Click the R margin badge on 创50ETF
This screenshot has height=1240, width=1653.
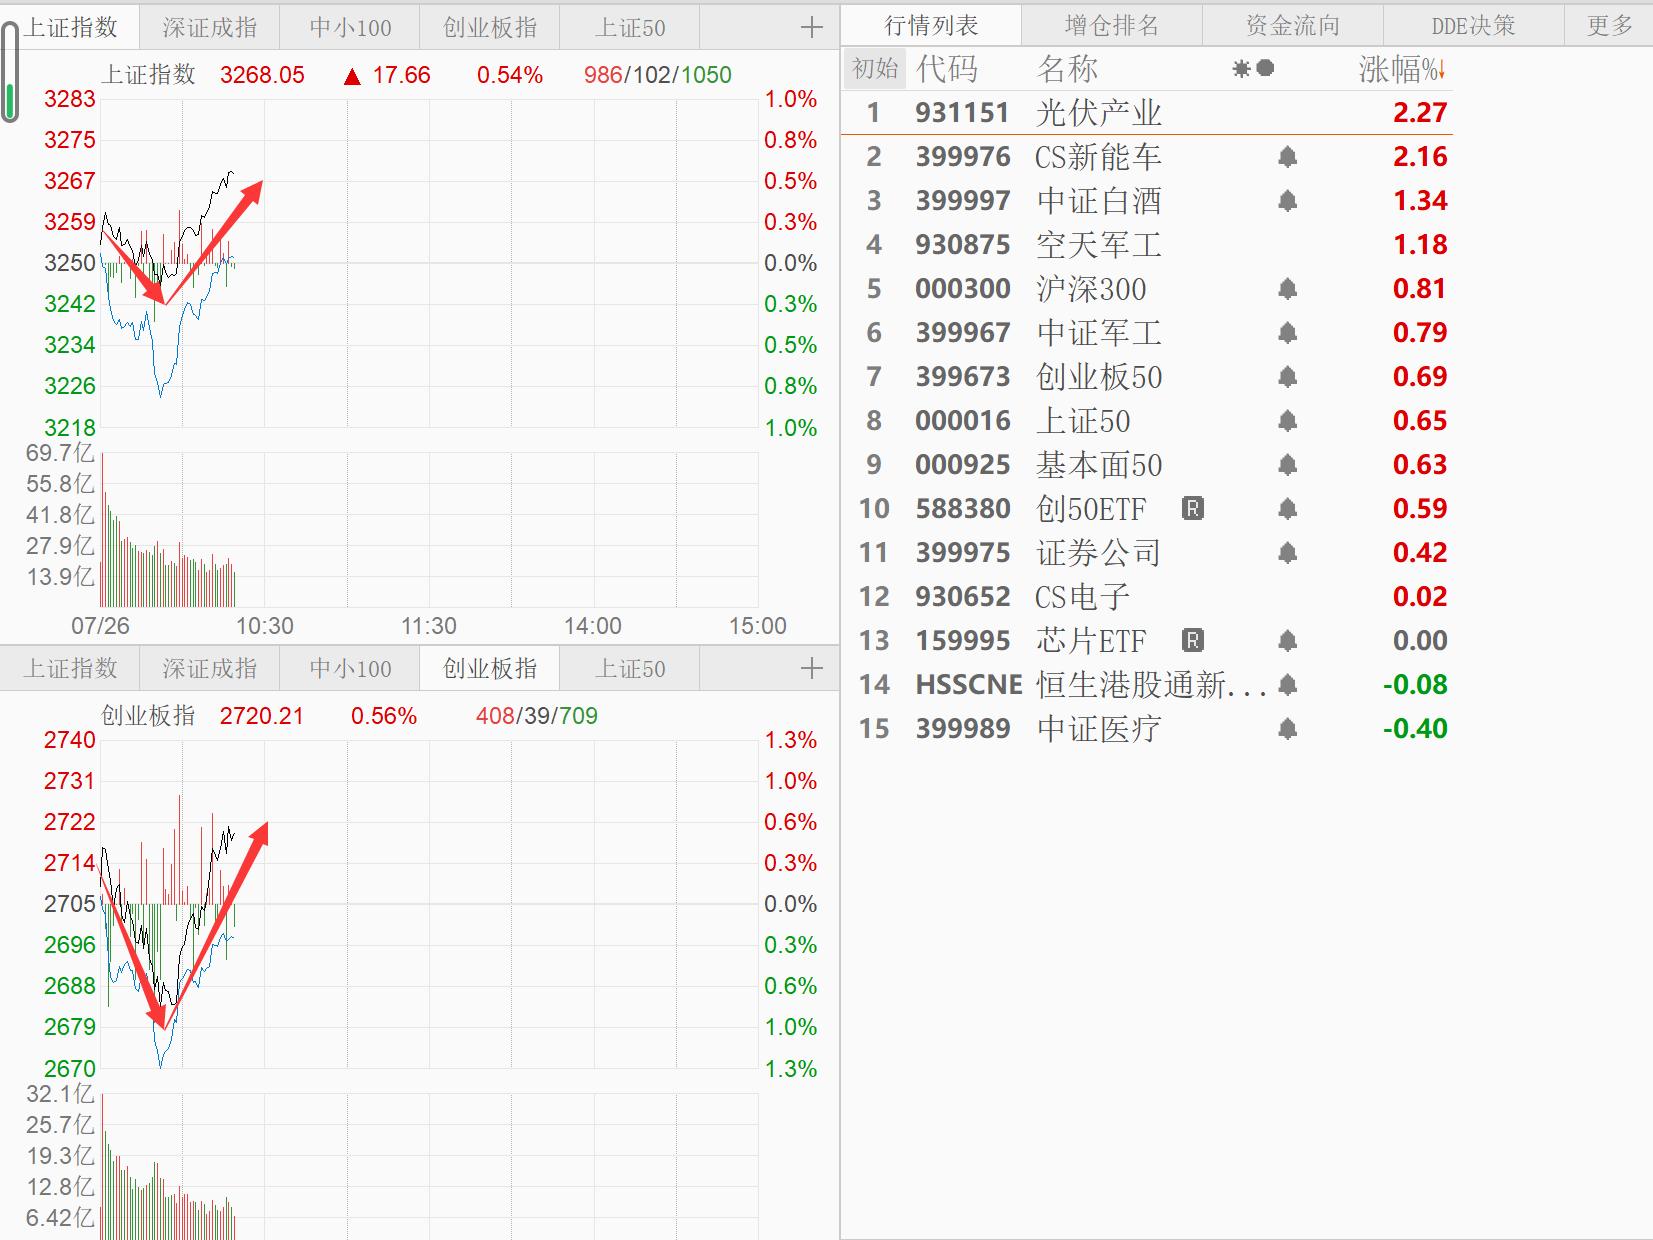[x=1192, y=509]
